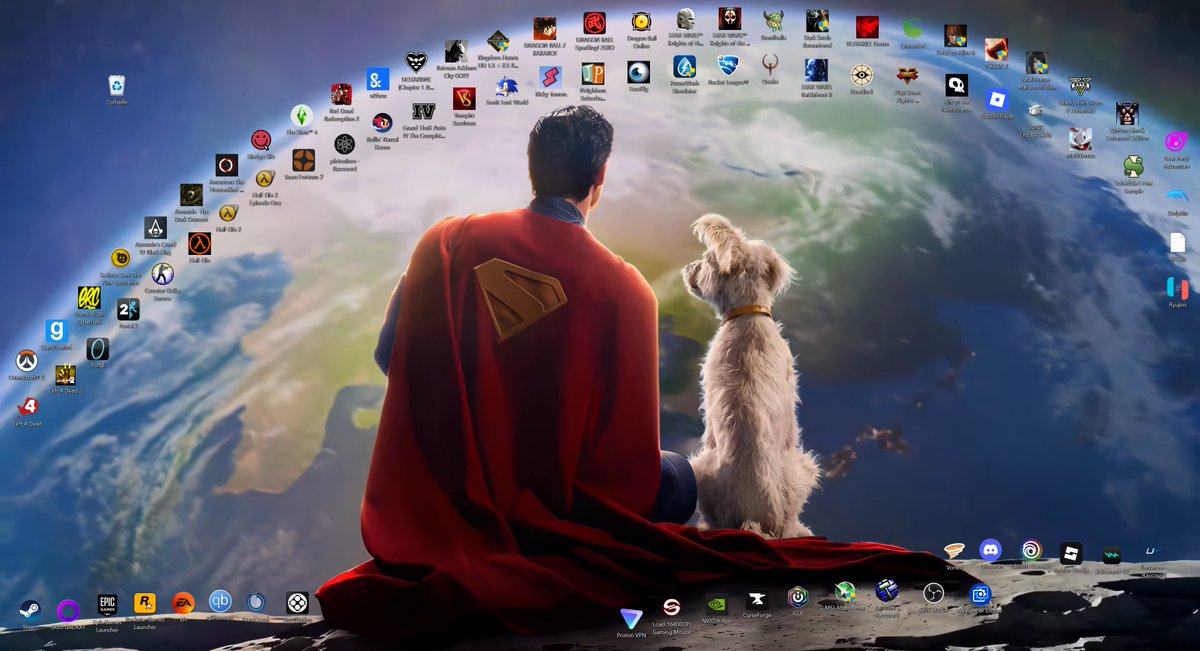Viewport: 1200px width, 651px height.
Task: Open the Rockstar Games Launcher icon
Action: pyautogui.click(x=145, y=603)
